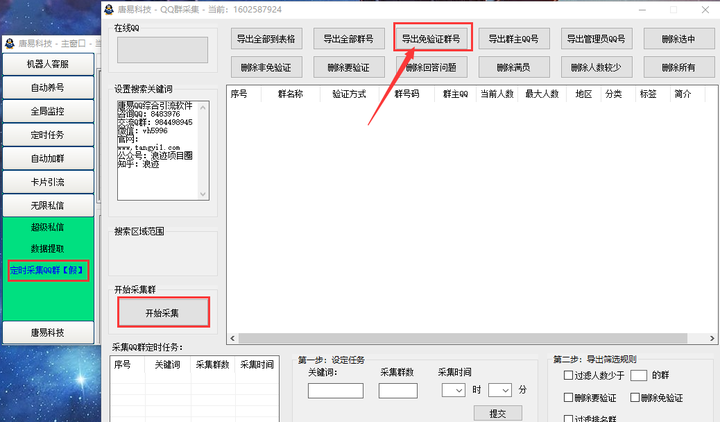This screenshot has height=422, width=720.
Task: Click 导出群主QQ号 button
Action: pos(514,39)
